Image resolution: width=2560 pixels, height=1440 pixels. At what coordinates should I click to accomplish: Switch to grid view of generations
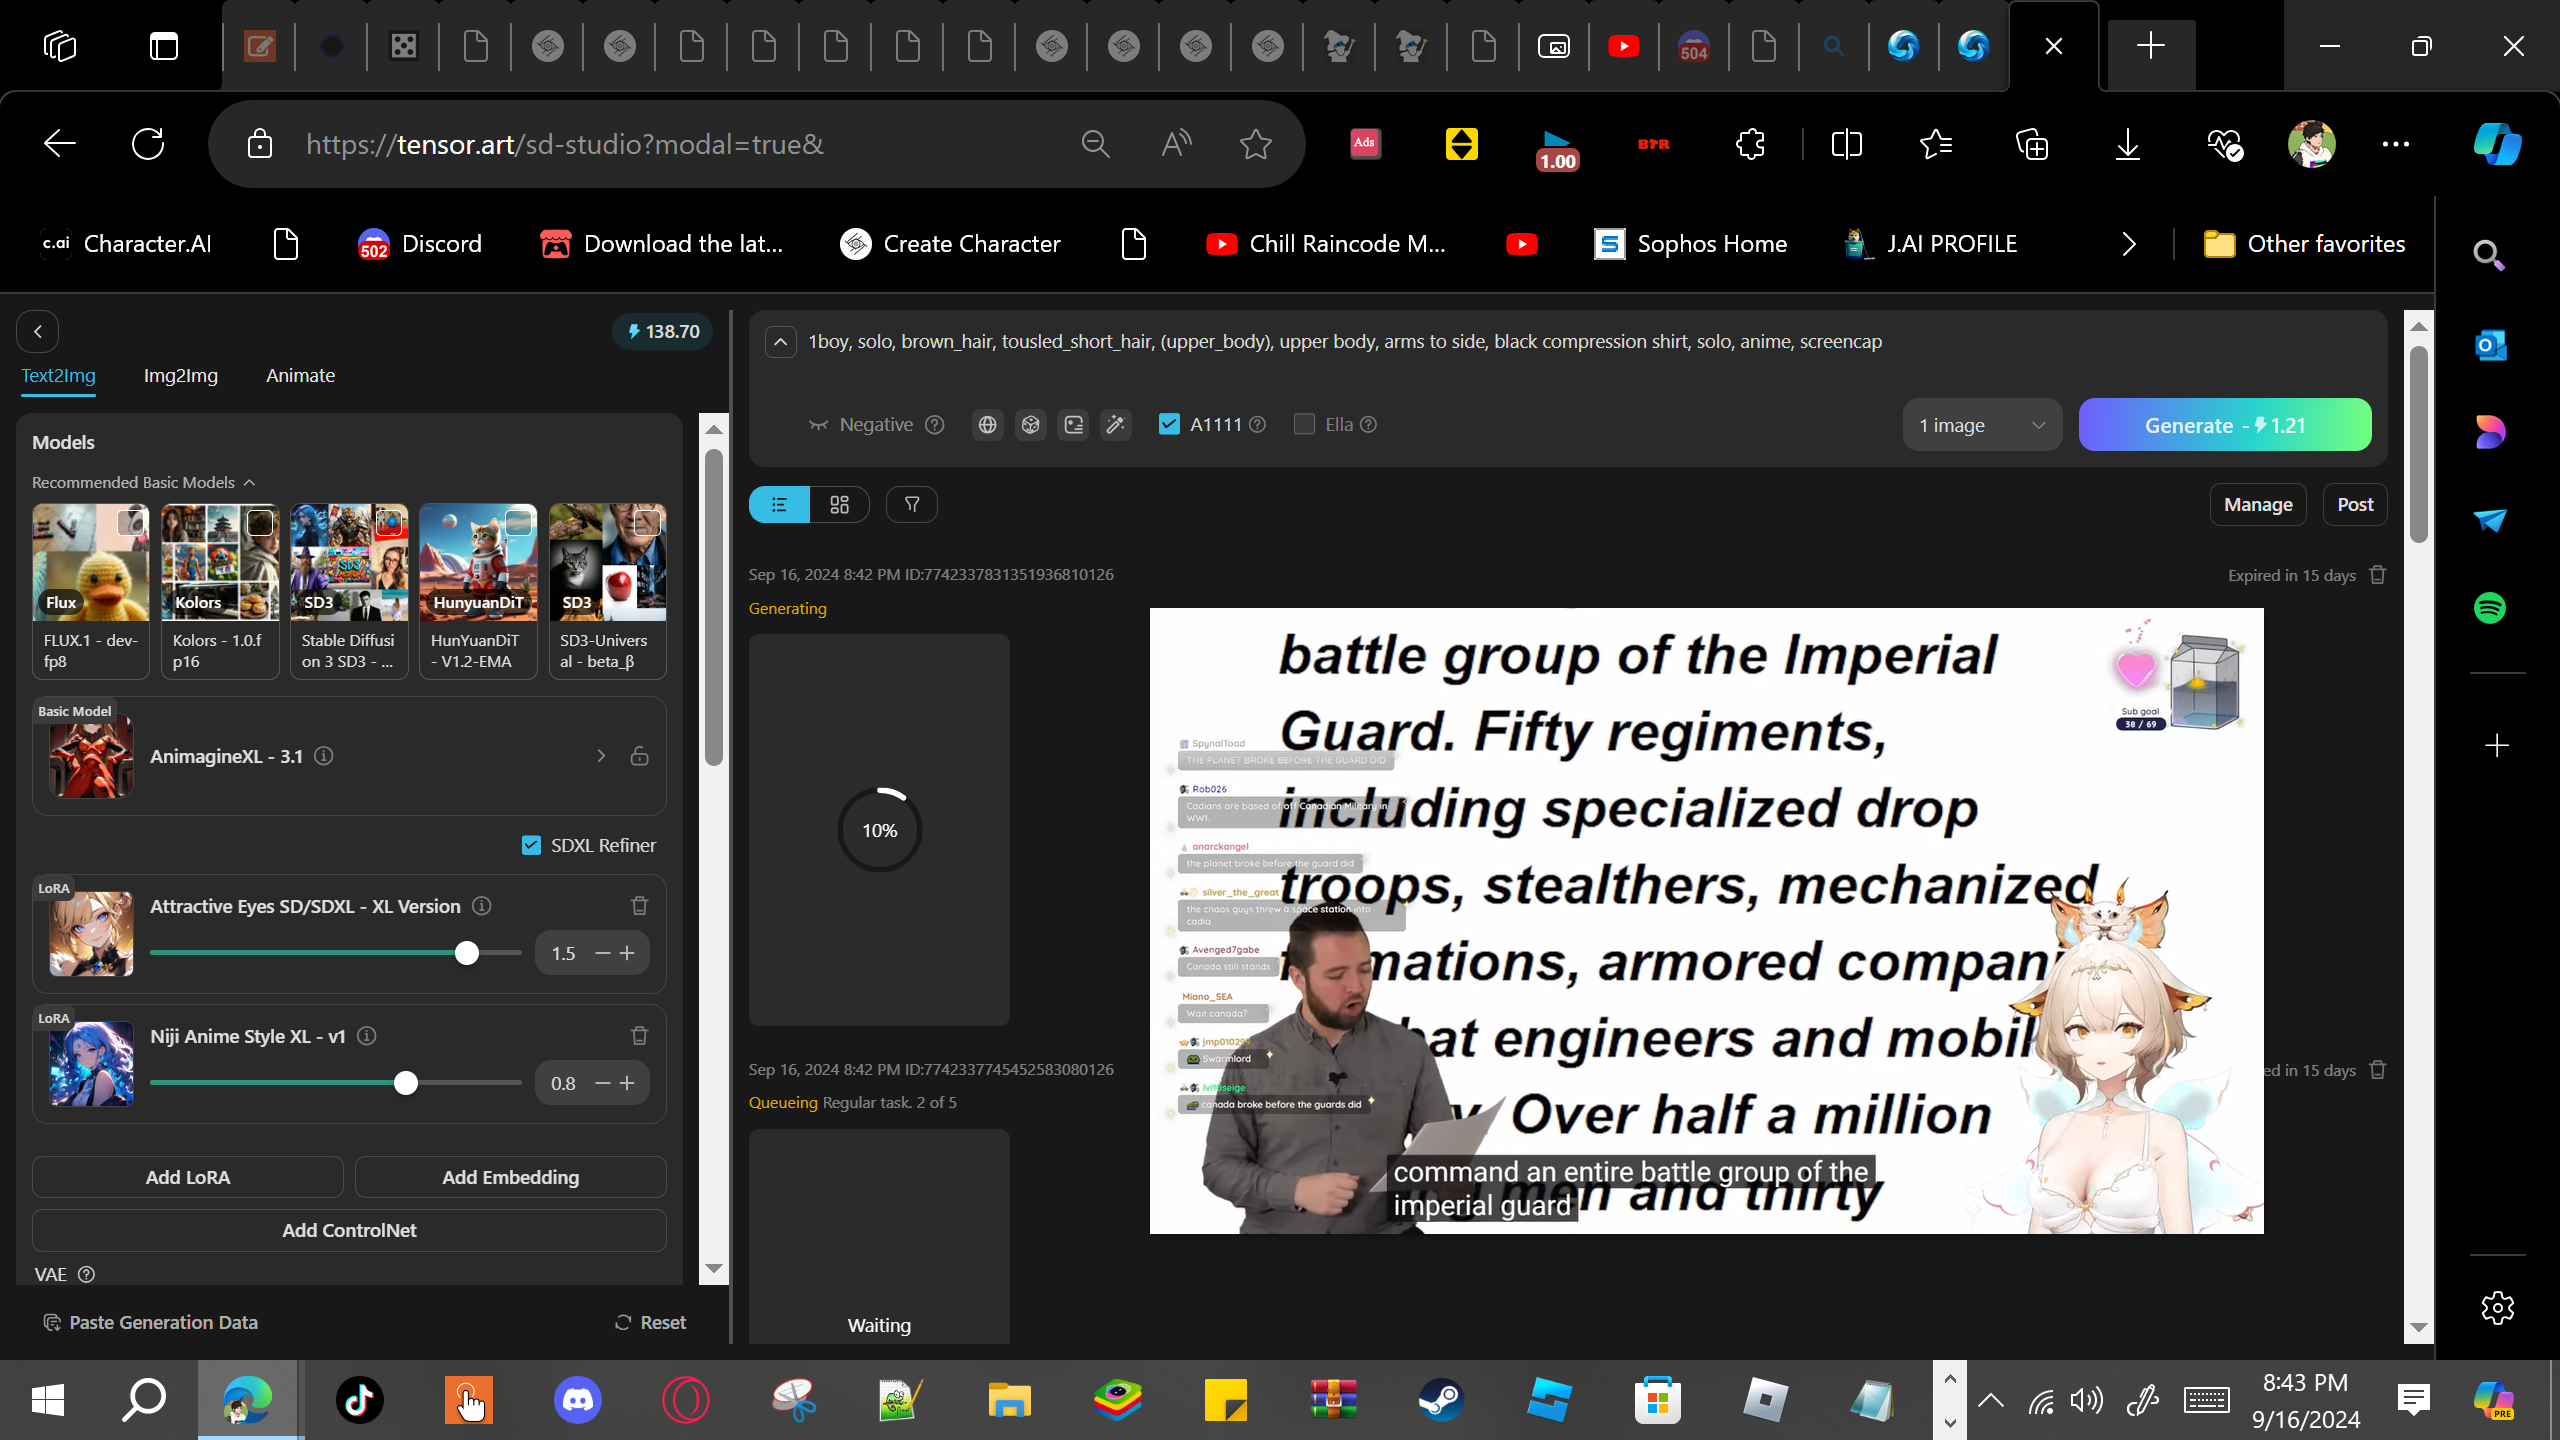point(839,505)
